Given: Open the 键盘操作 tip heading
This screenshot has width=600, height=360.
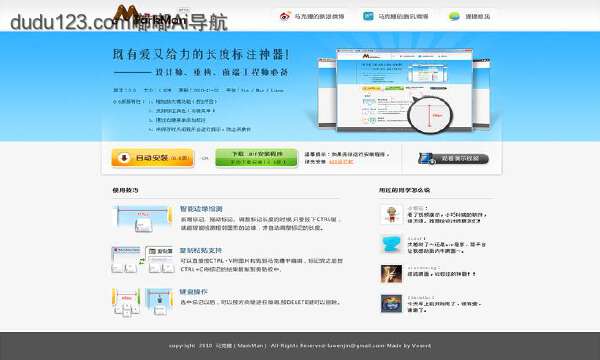Looking at the screenshot, I should [194, 292].
